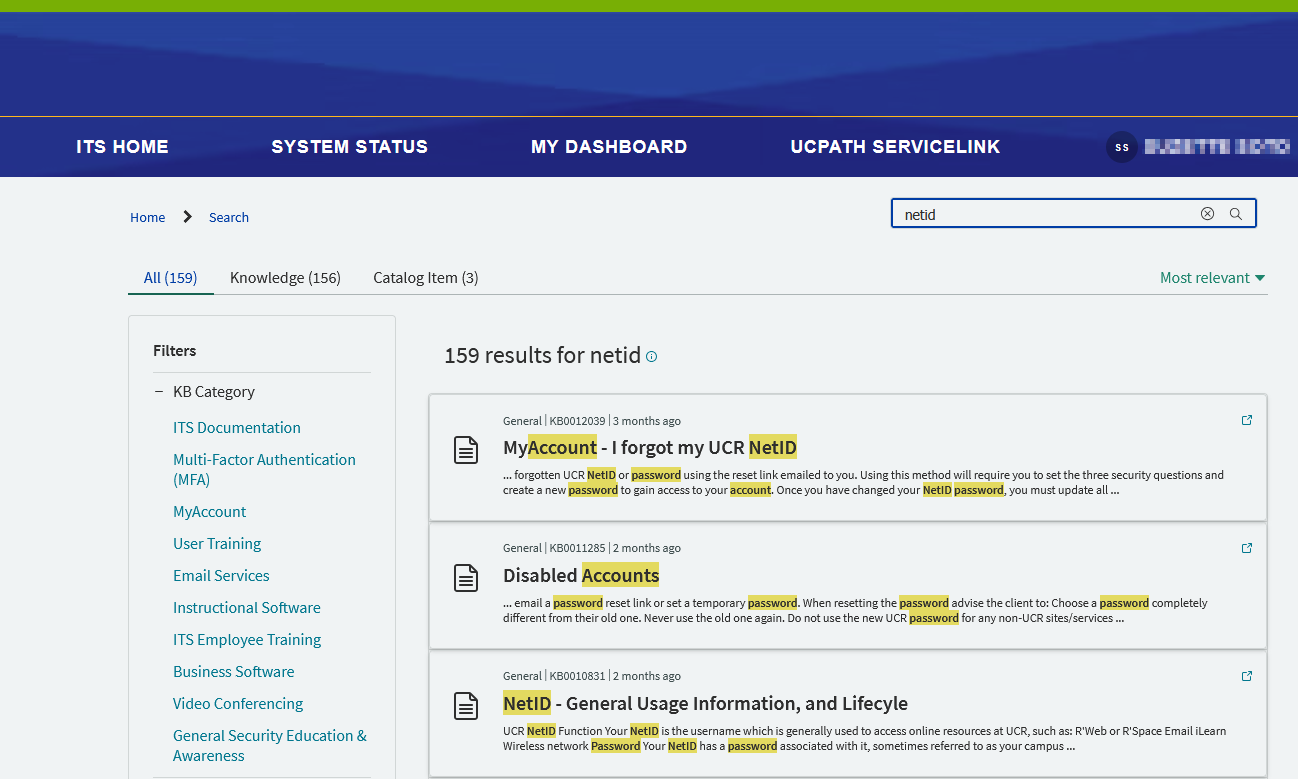Click inside the netid search field

point(1040,214)
